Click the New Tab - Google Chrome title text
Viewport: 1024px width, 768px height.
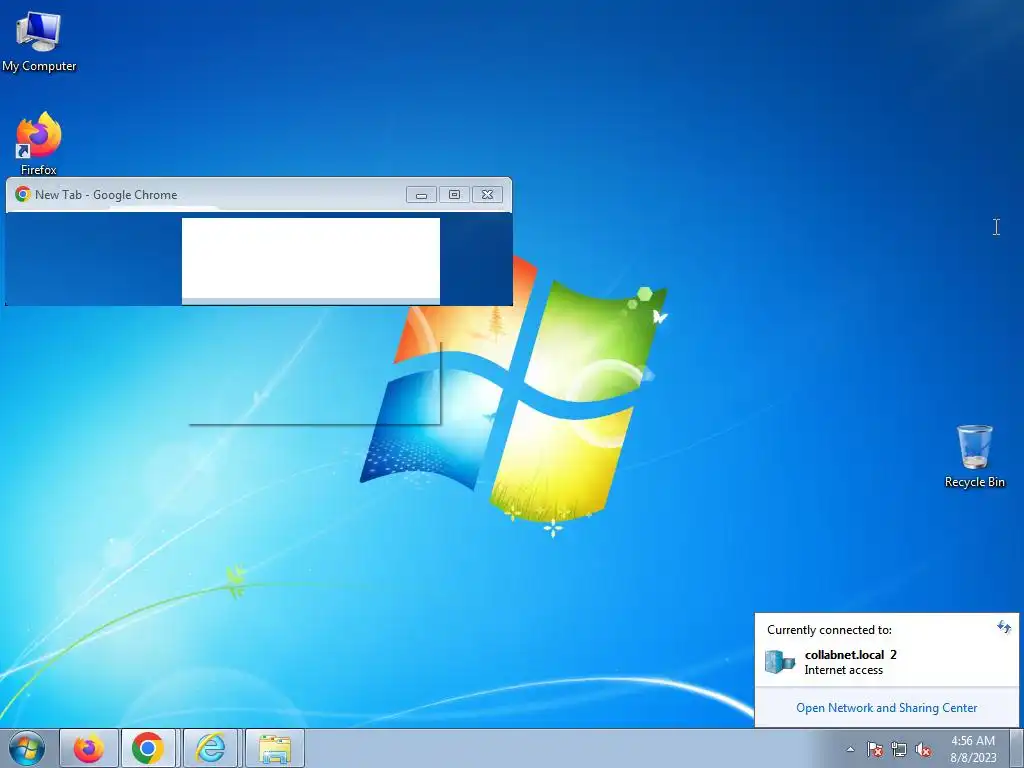106,195
